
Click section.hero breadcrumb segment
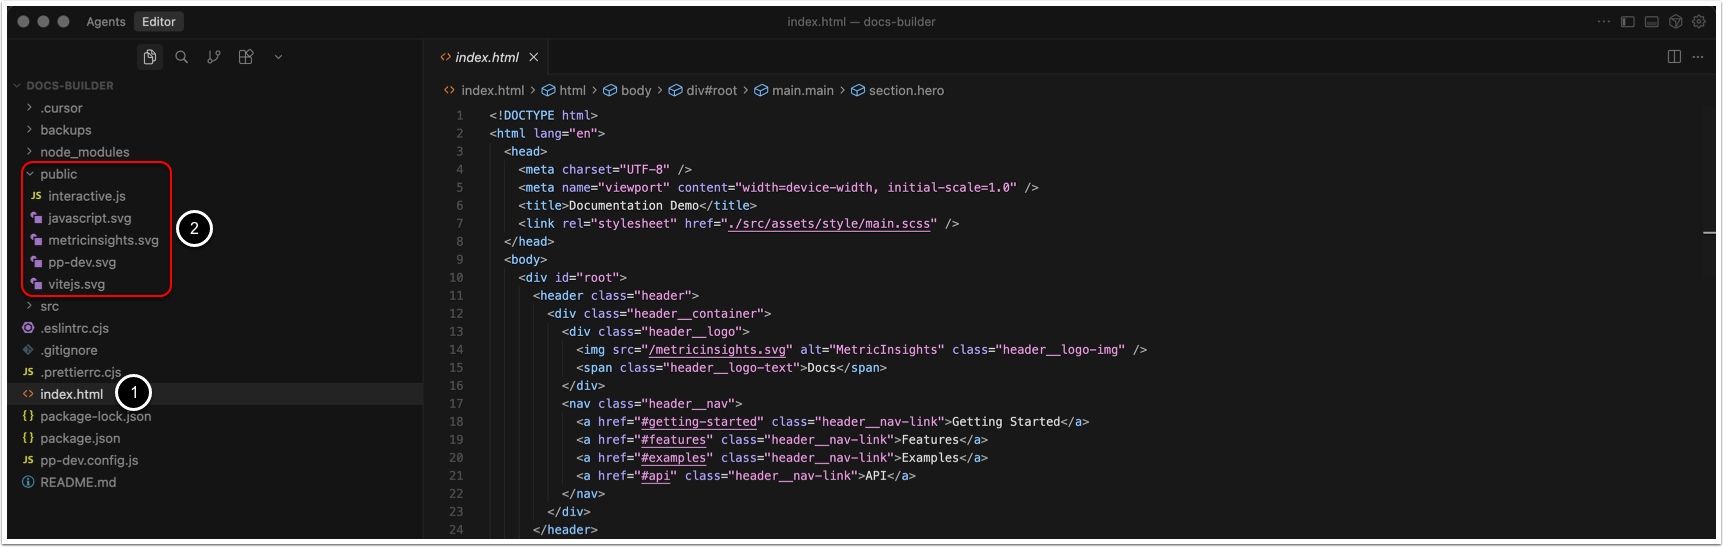906,90
